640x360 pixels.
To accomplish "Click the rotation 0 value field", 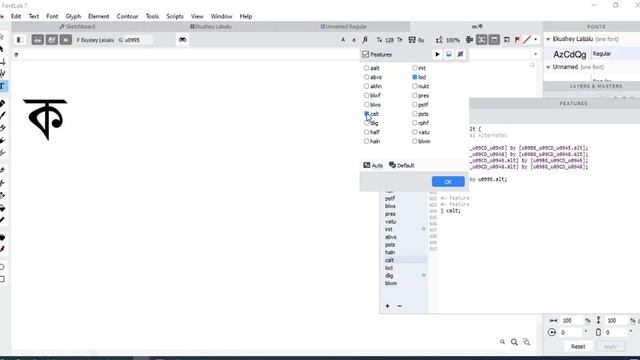I will pyautogui.click(x=571, y=332).
